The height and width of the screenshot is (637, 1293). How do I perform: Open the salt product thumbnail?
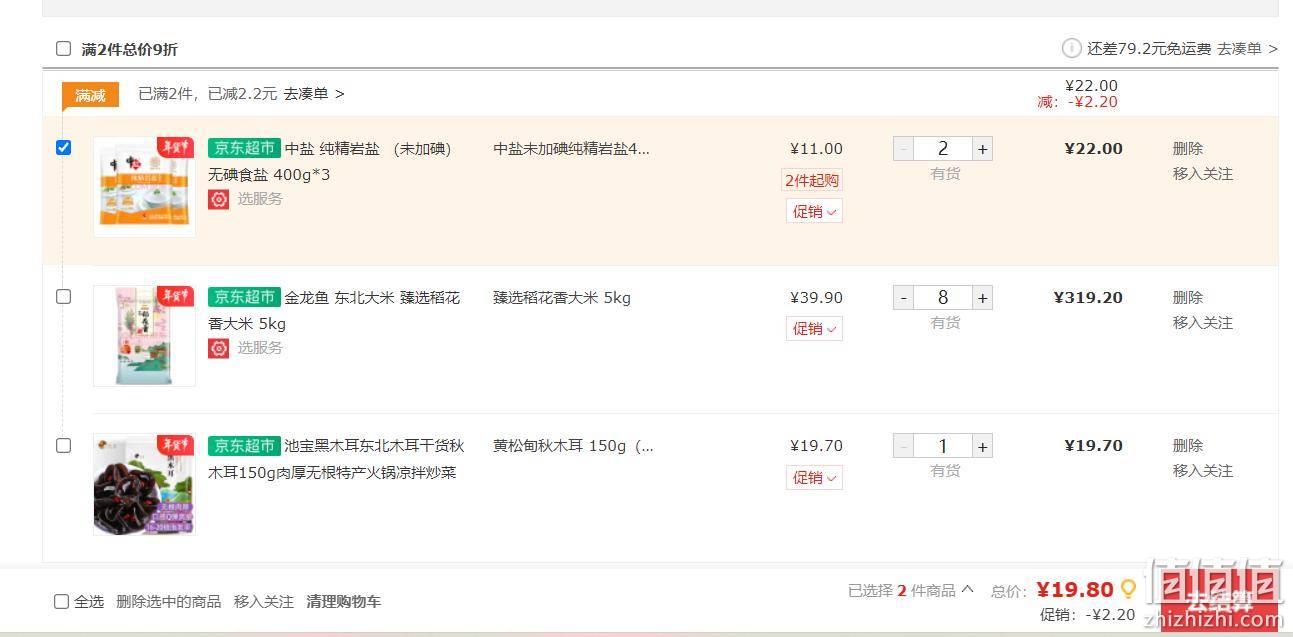pyautogui.click(x=144, y=187)
